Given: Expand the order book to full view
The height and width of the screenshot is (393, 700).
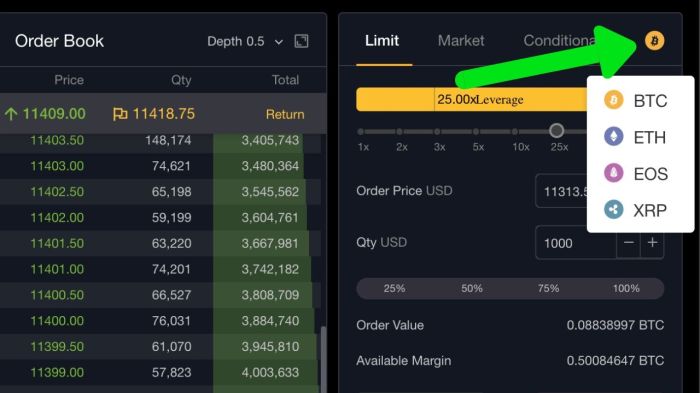Looking at the screenshot, I should pos(301,41).
